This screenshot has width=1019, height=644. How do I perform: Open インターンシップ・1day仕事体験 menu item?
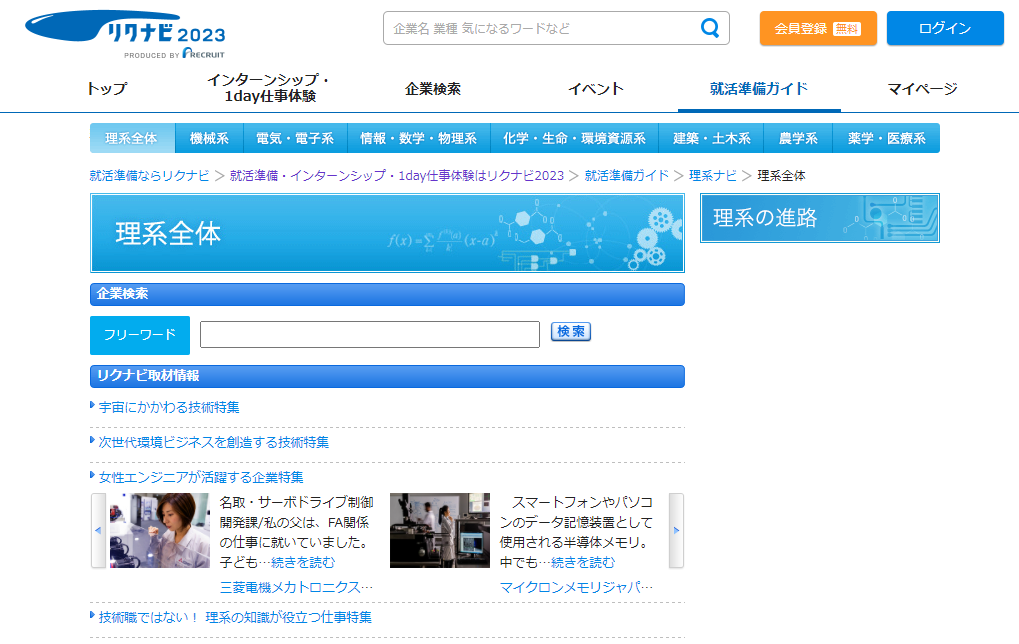(x=270, y=88)
